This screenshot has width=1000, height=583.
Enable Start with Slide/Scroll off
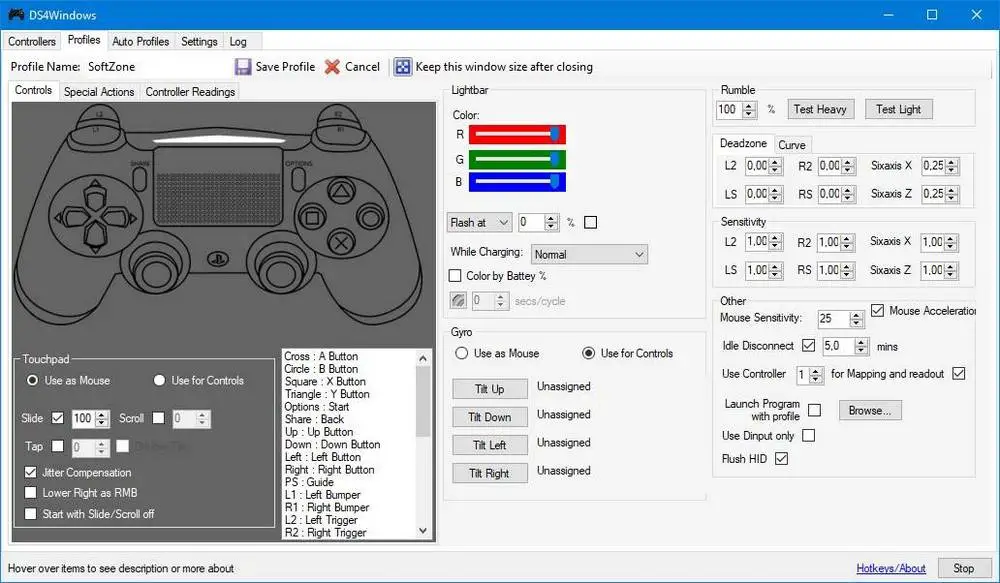[x=30, y=513]
